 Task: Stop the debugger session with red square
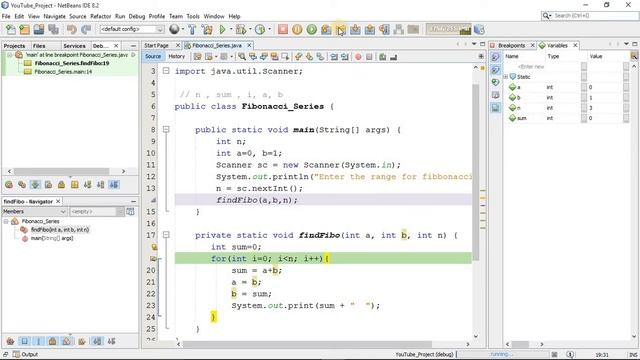click(x=282, y=29)
